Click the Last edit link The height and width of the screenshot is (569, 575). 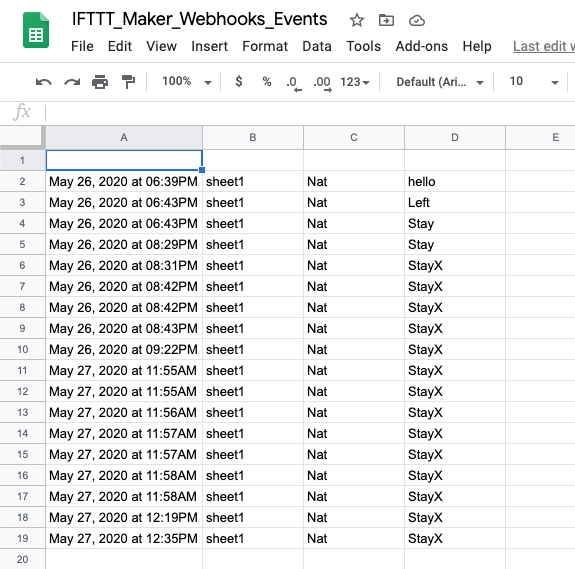(544, 46)
